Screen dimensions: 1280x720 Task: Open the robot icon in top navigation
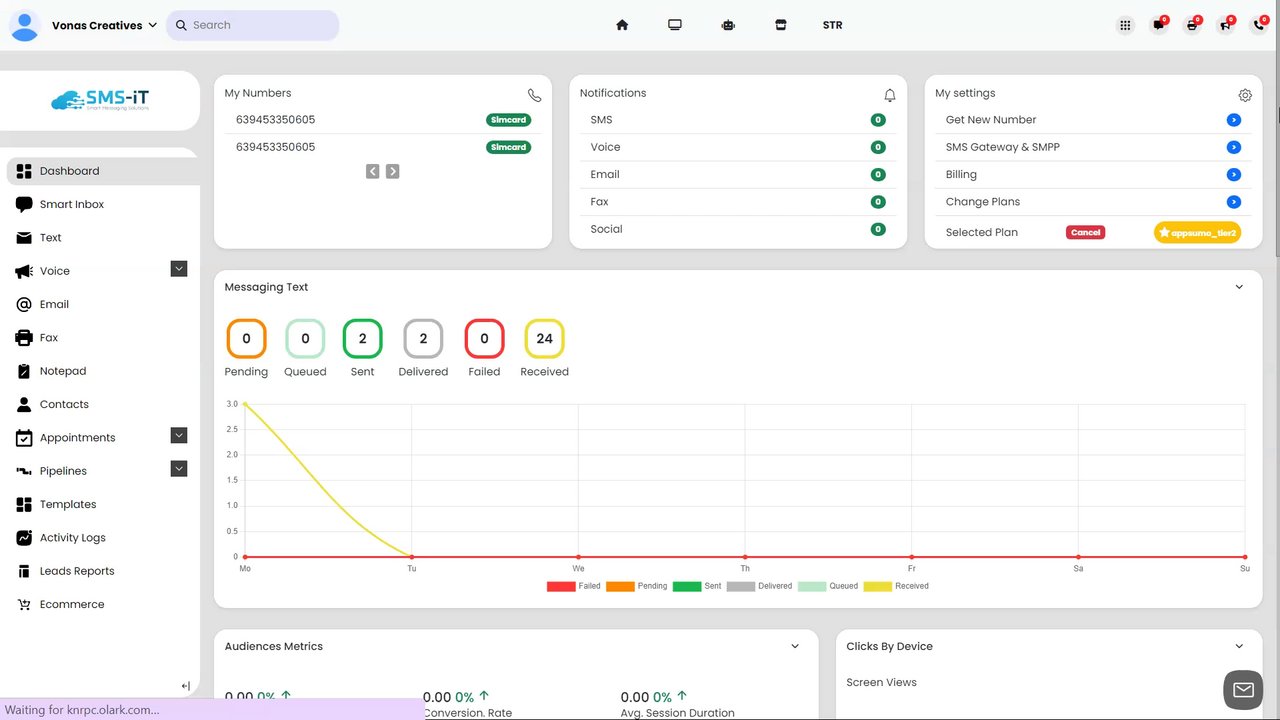tap(728, 25)
